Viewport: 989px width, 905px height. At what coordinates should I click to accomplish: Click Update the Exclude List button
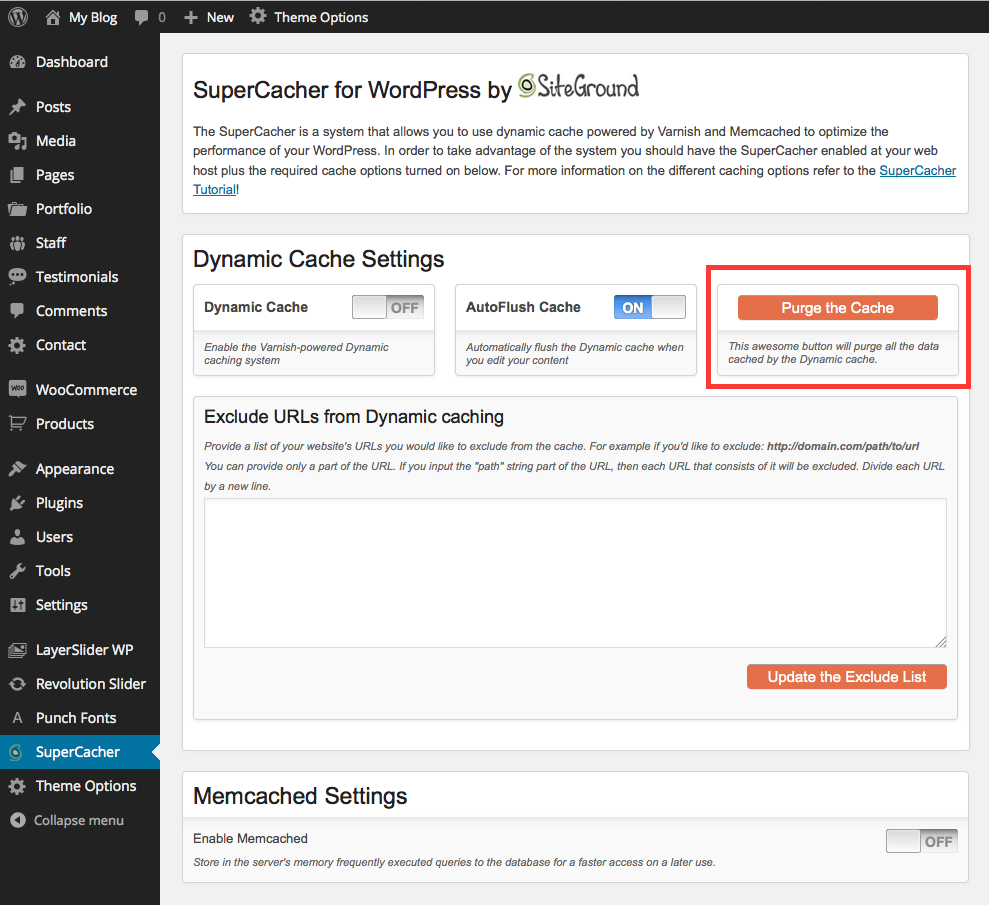tap(846, 677)
